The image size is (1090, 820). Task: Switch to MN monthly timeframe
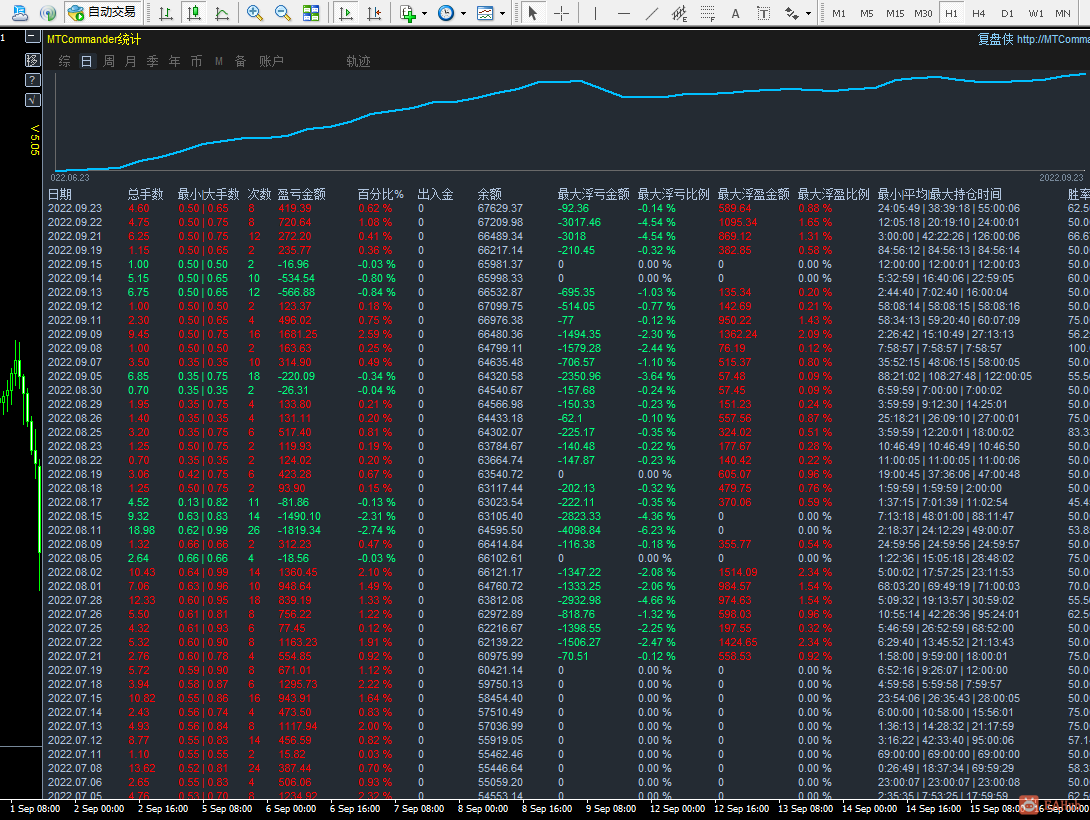point(1063,13)
